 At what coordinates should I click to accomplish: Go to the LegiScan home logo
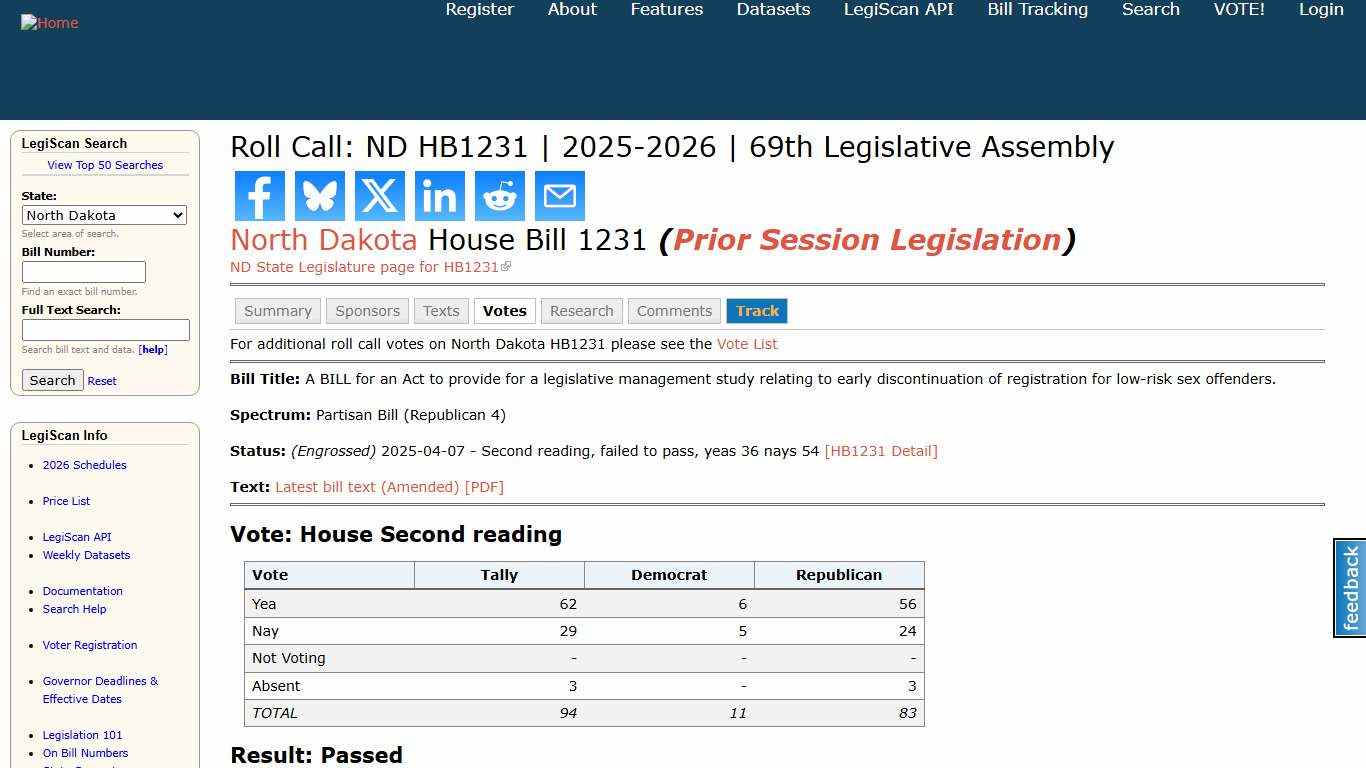tap(49, 22)
